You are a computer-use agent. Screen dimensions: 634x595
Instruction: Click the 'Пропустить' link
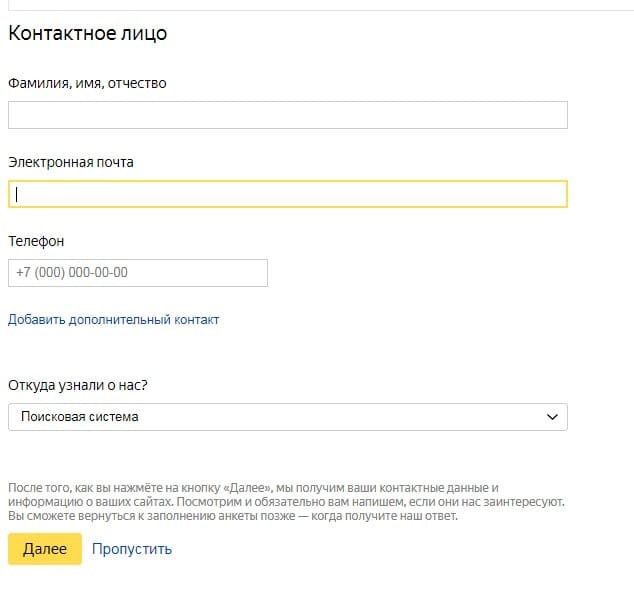[132, 549]
